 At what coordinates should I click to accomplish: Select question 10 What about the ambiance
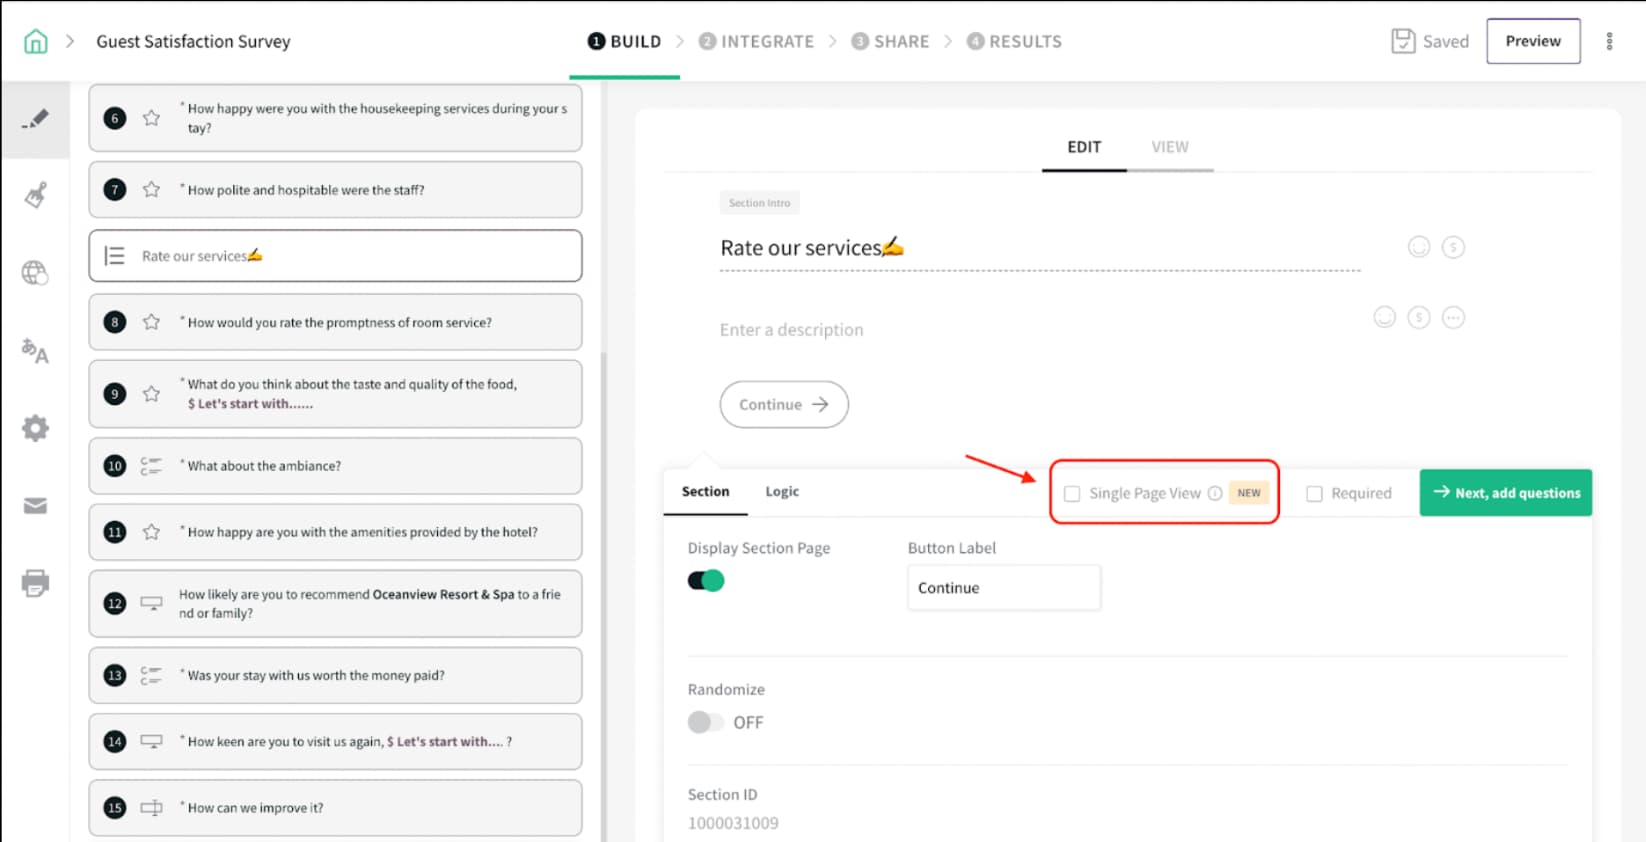coord(335,466)
